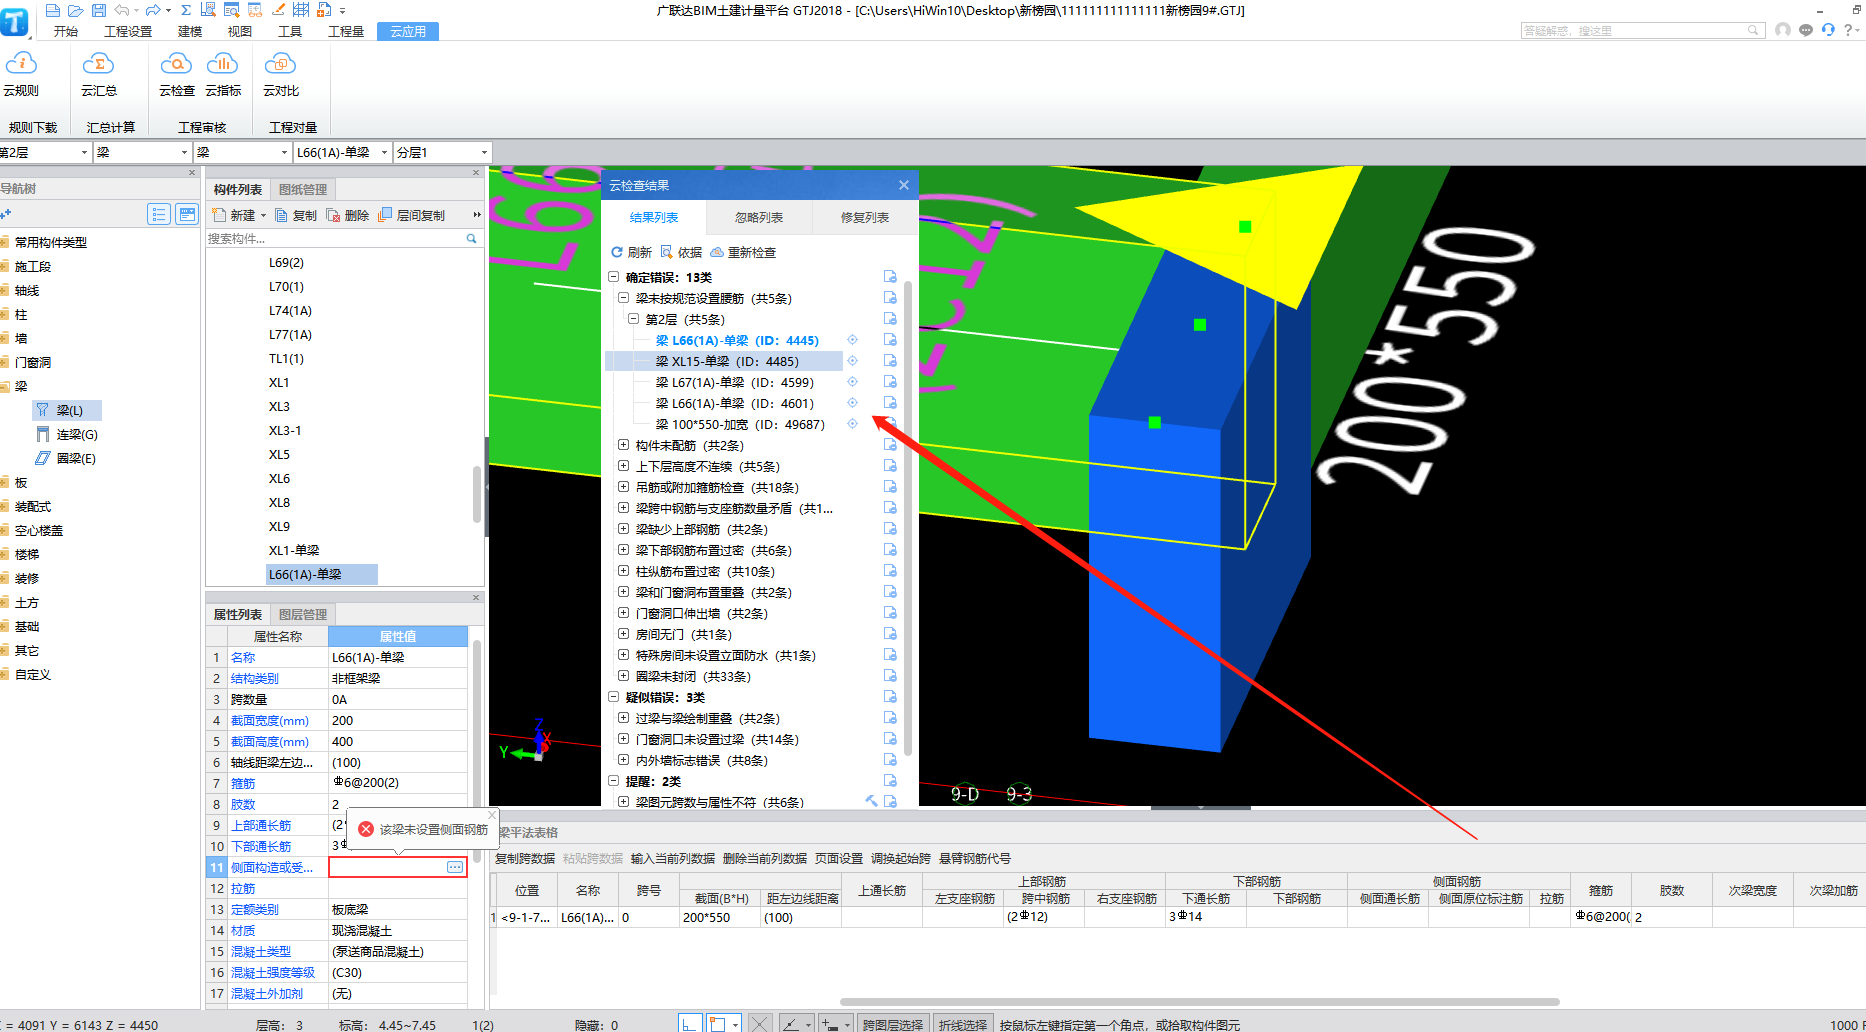Expand 构件未配筋 (共2条) node
This screenshot has width=1866, height=1032.
(x=623, y=445)
